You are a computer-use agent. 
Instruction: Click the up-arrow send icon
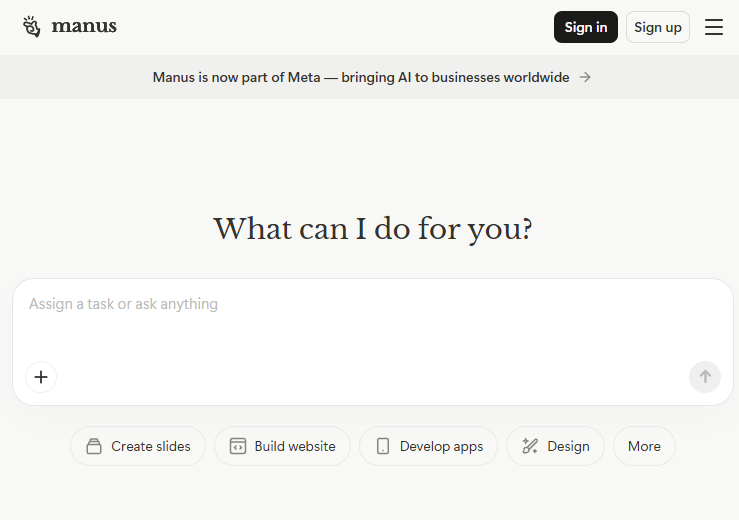point(704,377)
